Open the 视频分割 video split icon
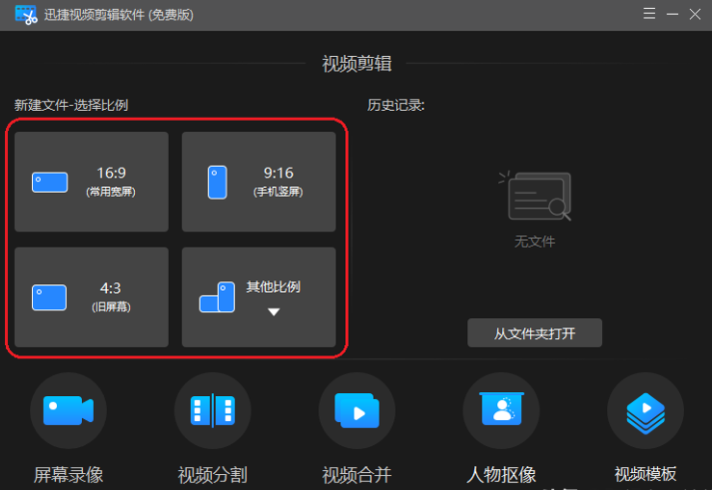The width and height of the screenshot is (712, 490). pos(213,411)
